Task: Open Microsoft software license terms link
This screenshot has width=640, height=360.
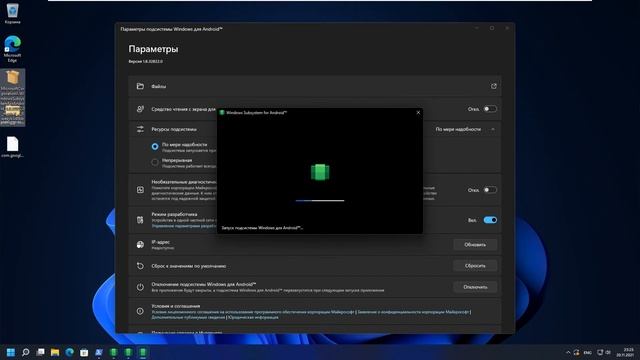Action: pyautogui.click(x=253, y=312)
